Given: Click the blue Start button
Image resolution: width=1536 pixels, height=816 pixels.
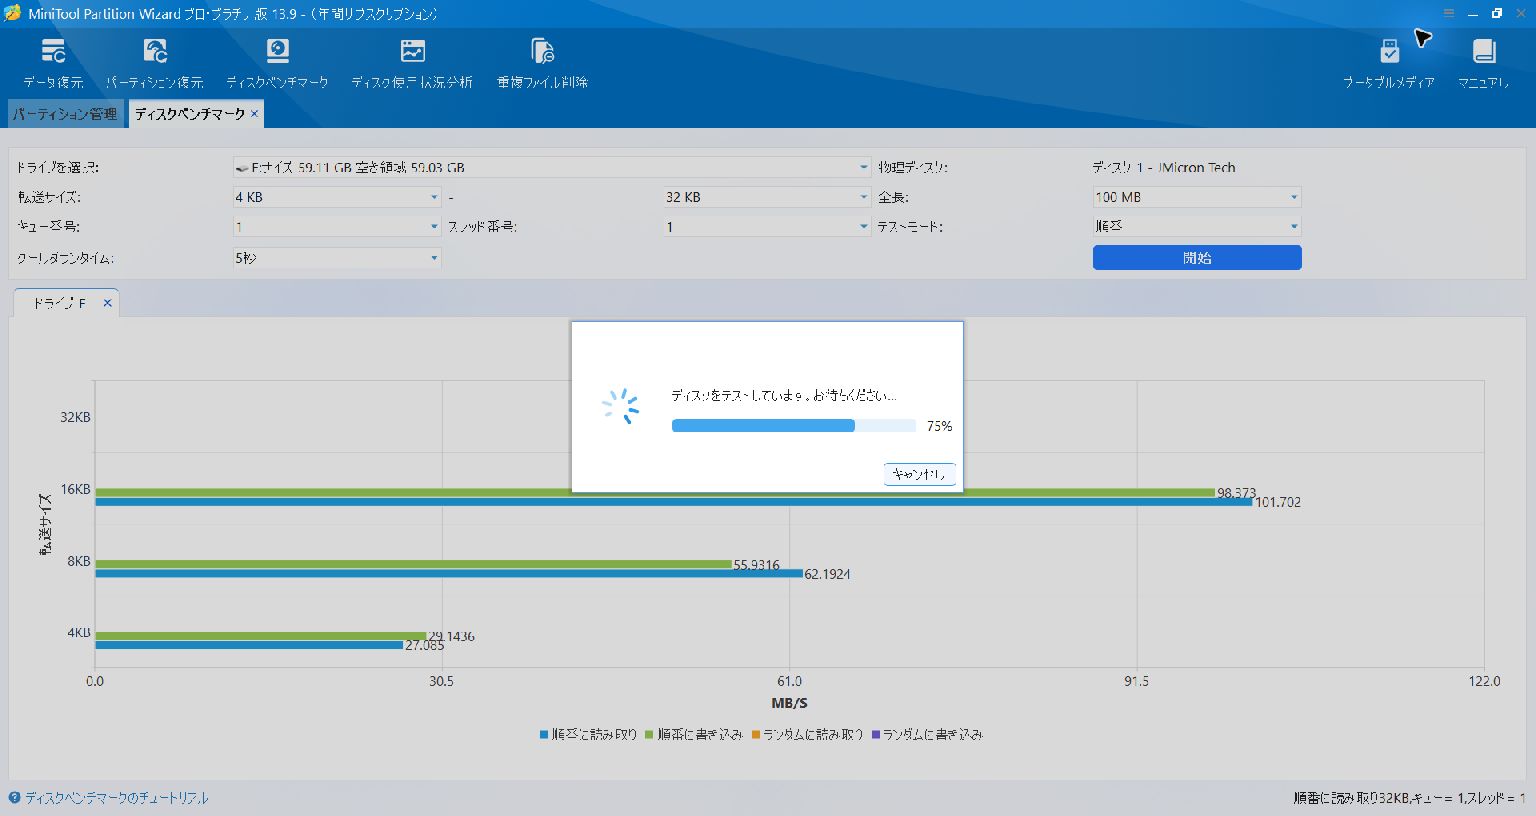Looking at the screenshot, I should click(1197, 258).
